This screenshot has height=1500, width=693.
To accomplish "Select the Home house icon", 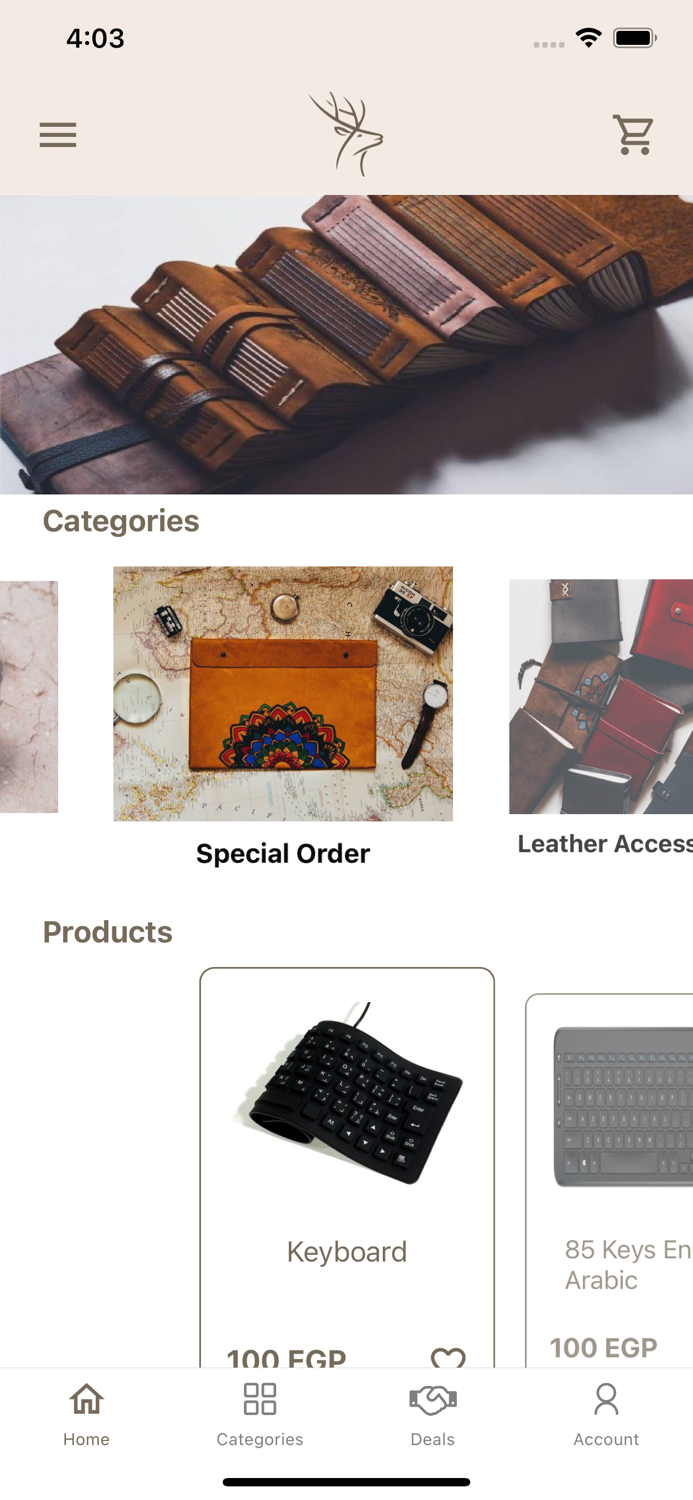I will click(x=87, y=1399).
